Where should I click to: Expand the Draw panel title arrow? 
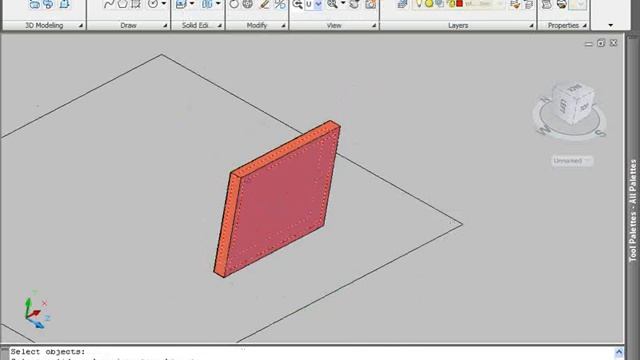(165, 26)
